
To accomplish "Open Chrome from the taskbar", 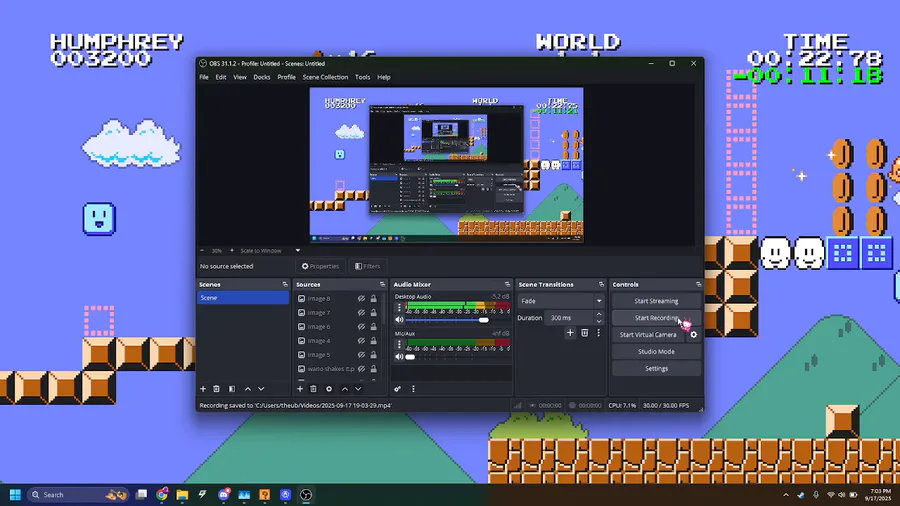I will click(162, 495).
